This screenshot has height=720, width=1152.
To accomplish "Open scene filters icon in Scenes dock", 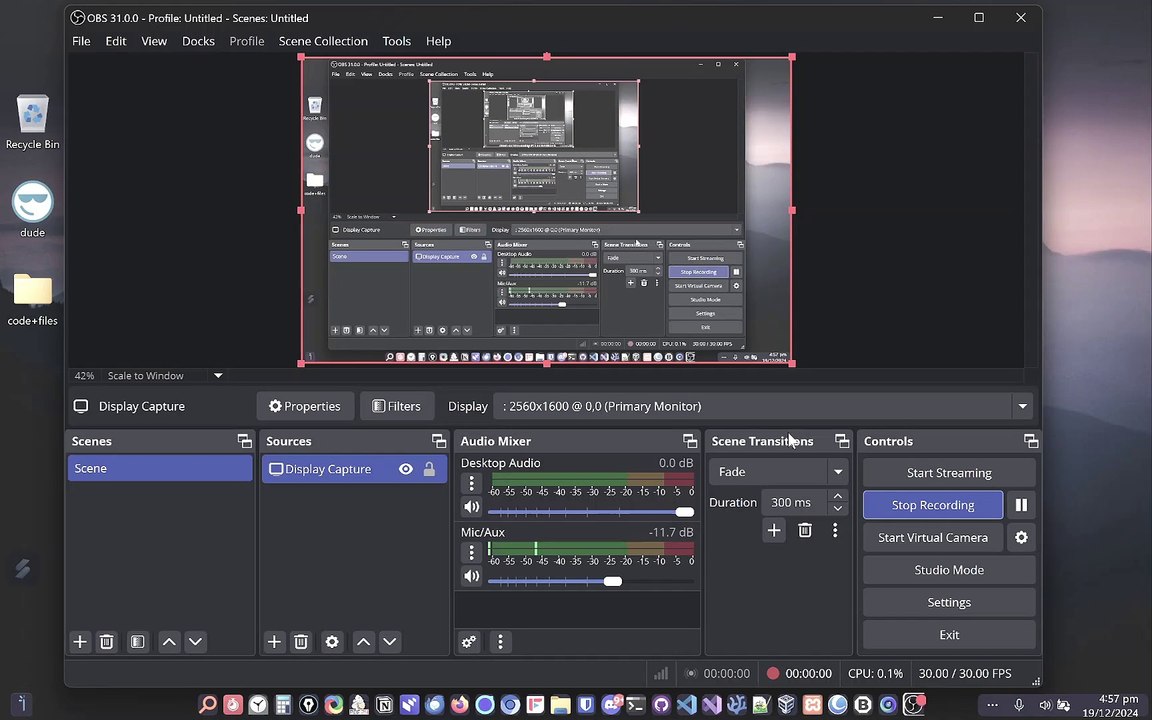I will [137, 641].
